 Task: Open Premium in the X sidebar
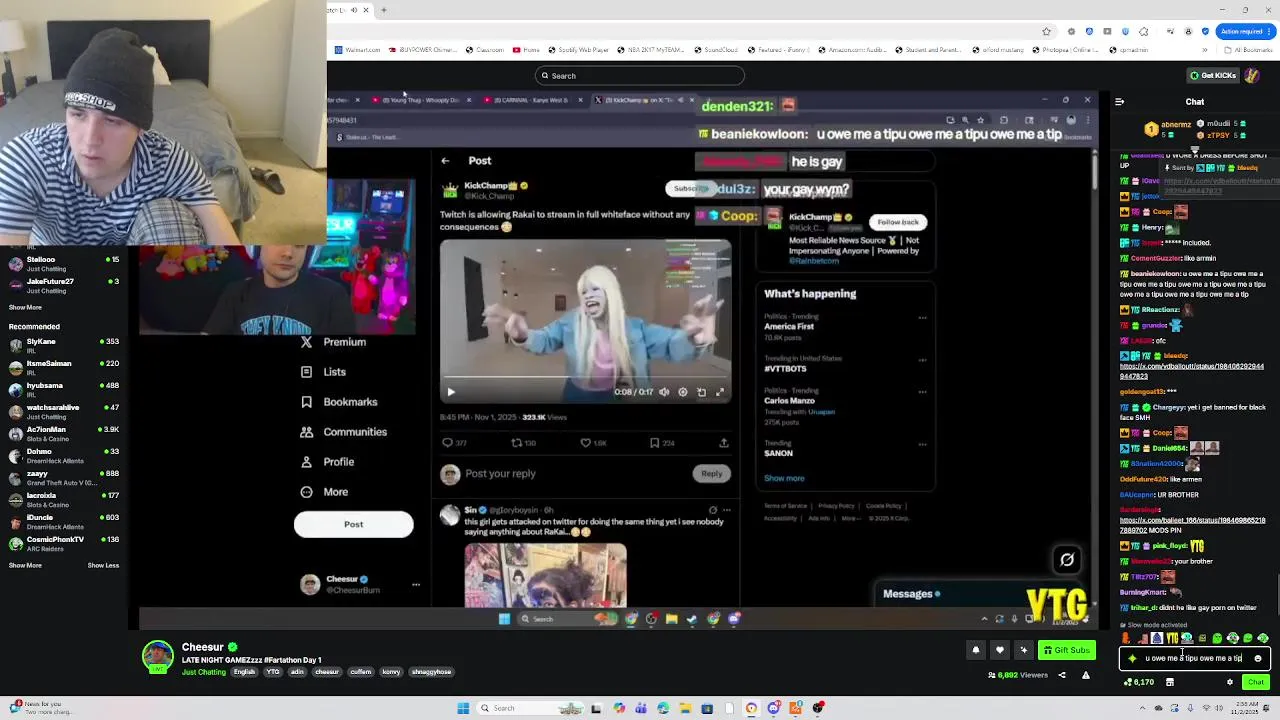coord(334,342)
